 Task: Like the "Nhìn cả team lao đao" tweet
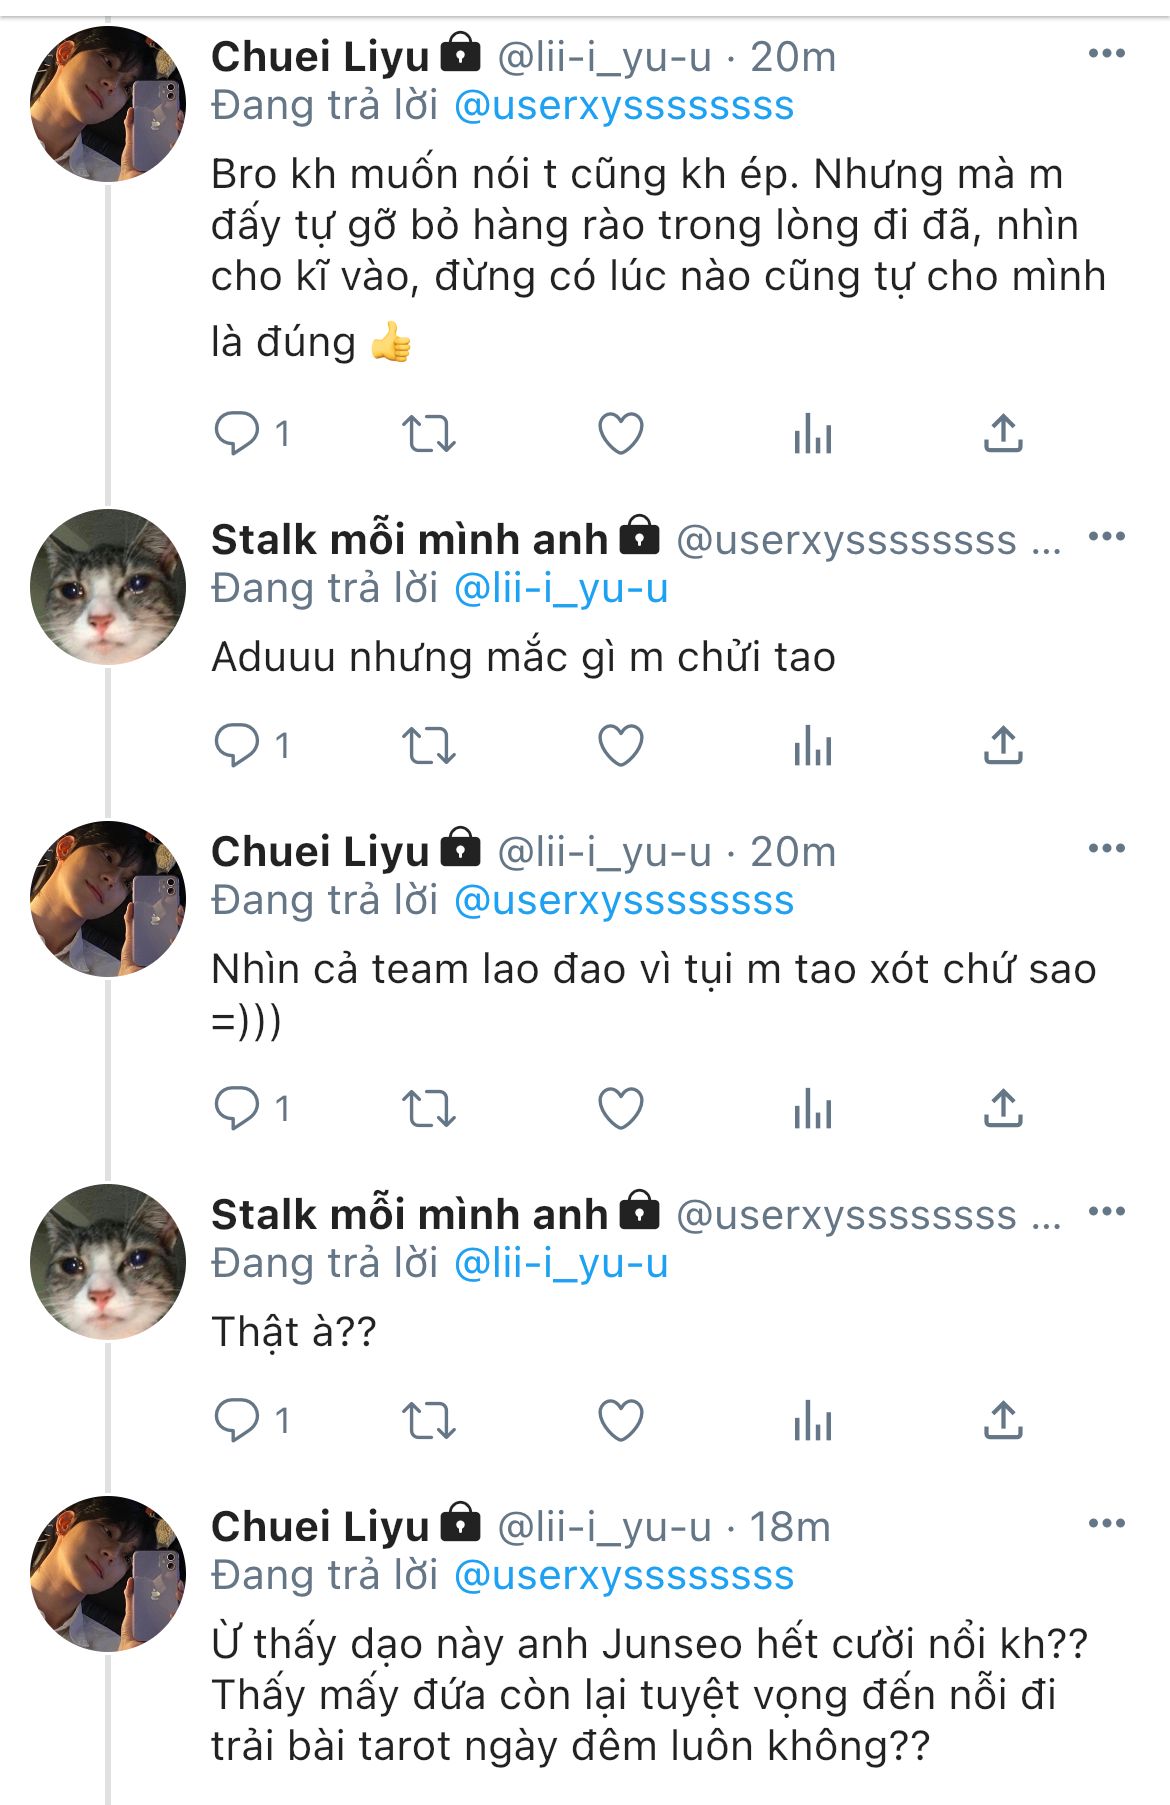620,1109
